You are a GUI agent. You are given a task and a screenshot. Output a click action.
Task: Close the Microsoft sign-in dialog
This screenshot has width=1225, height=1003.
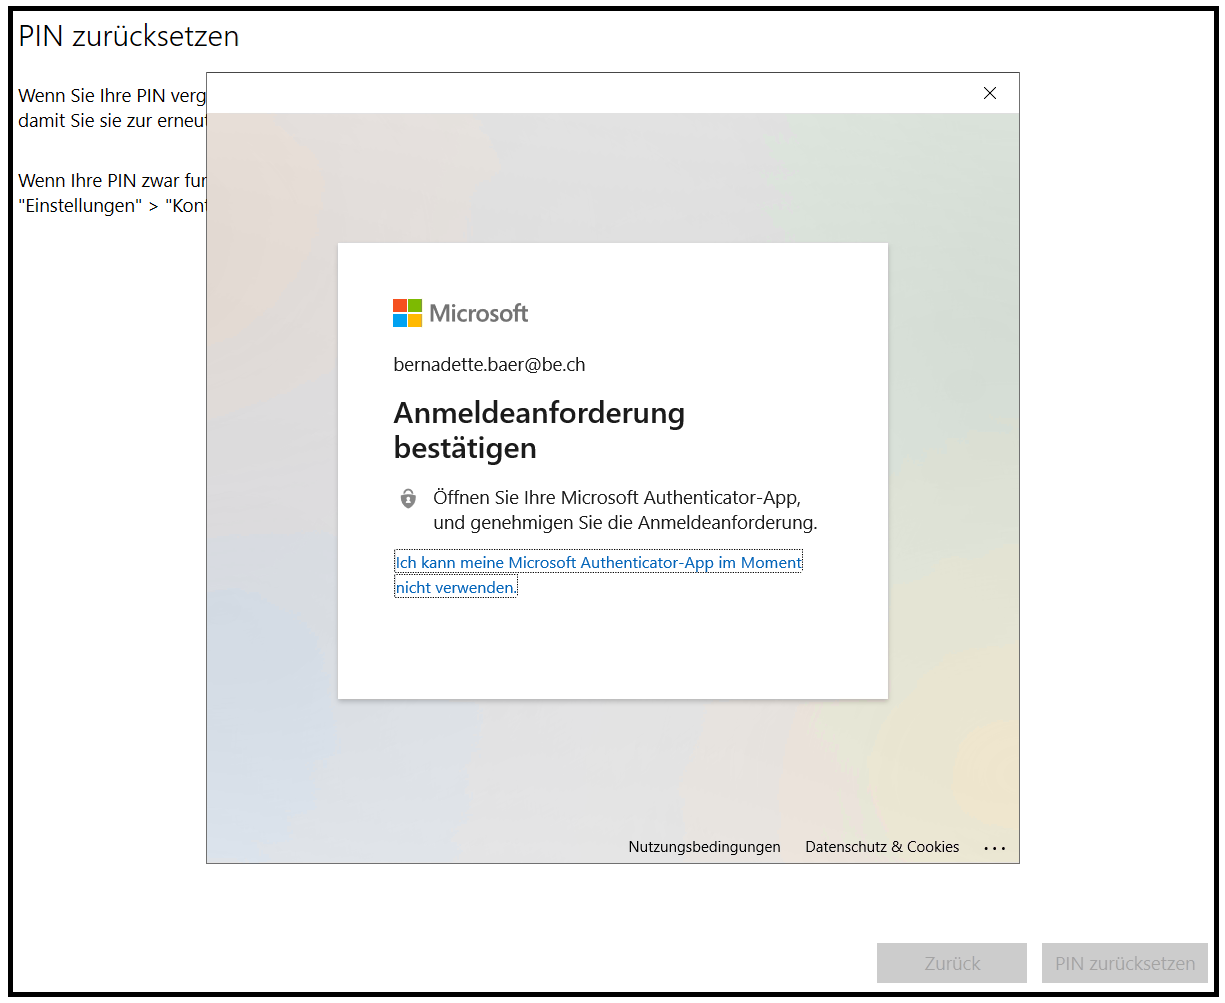[x=990, y=93]
